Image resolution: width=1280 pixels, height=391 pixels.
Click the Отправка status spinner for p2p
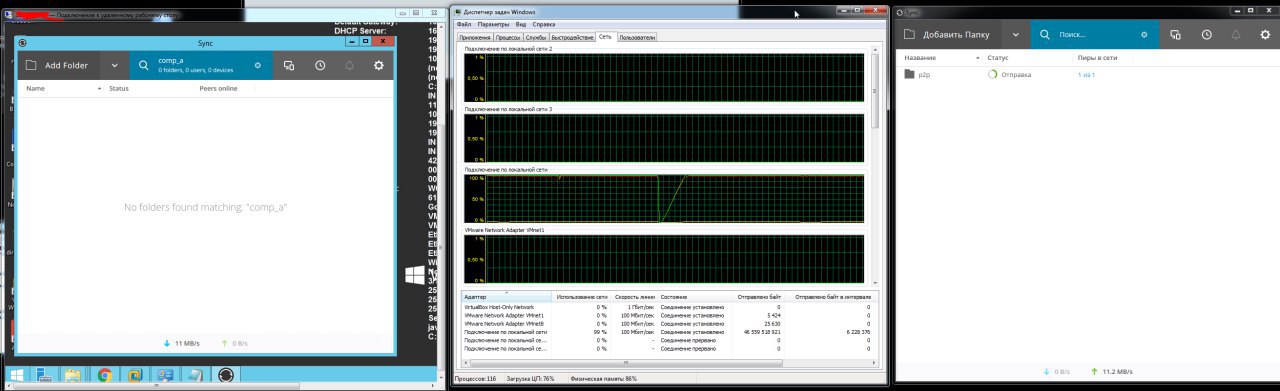pos(993,75)
